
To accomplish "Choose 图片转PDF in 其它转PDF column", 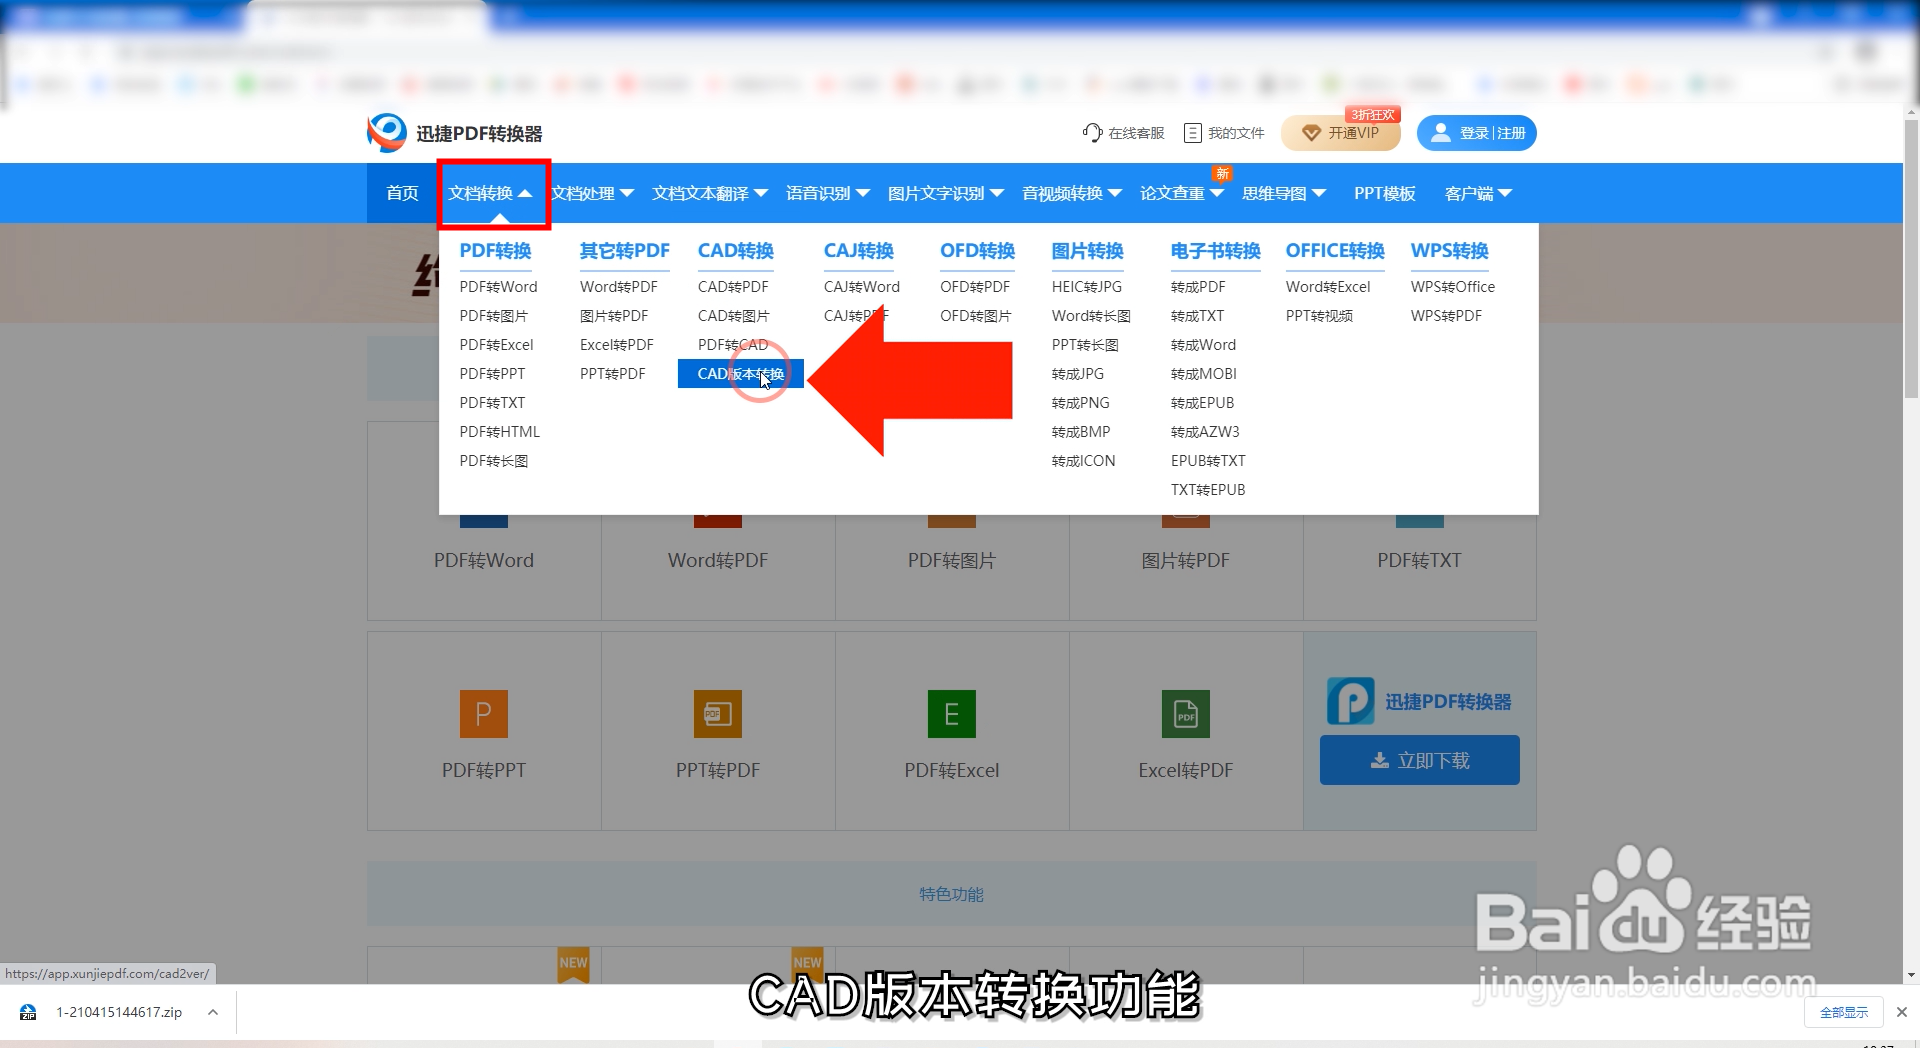I will [x=614, y=316].
